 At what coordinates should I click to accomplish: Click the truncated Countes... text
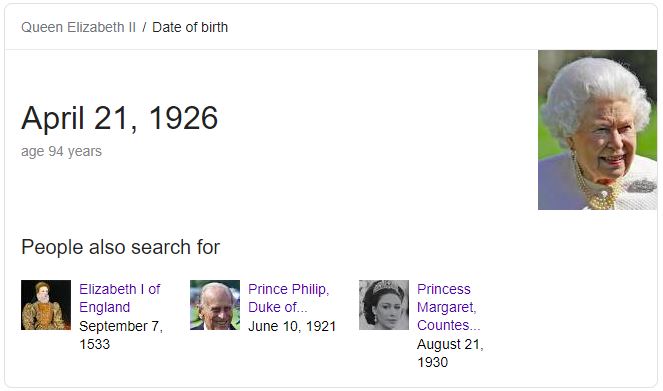click(448, 325)
